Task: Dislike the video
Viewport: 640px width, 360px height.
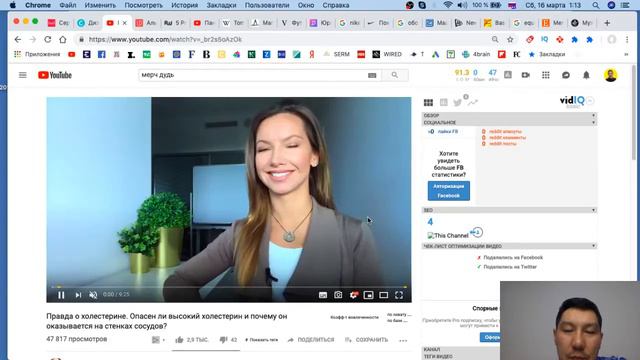Action: click(x=228, y=340)
